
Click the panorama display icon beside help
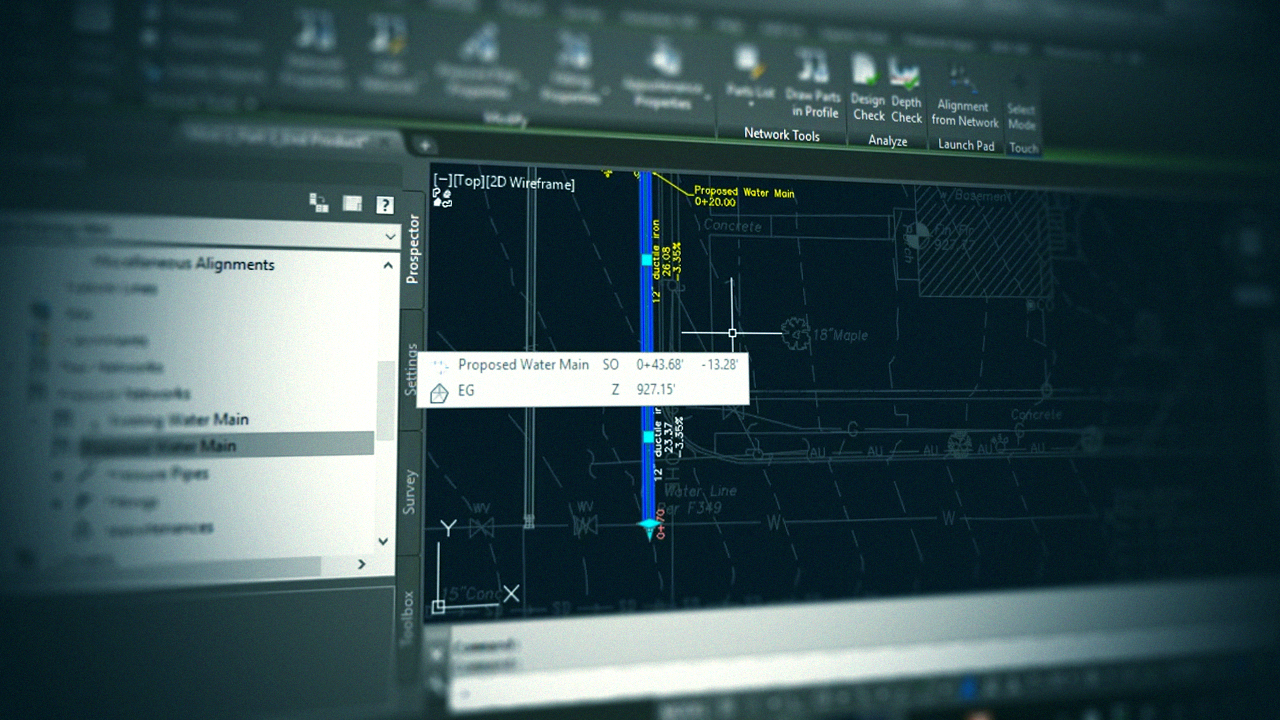pos(352,204)
